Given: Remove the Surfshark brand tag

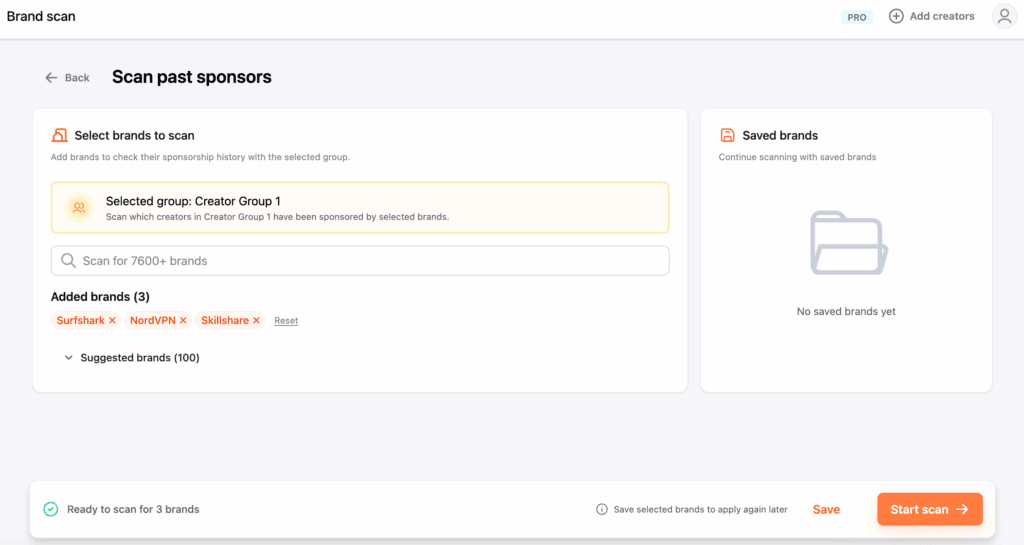Looking at the screenshot, I should 113,321.
